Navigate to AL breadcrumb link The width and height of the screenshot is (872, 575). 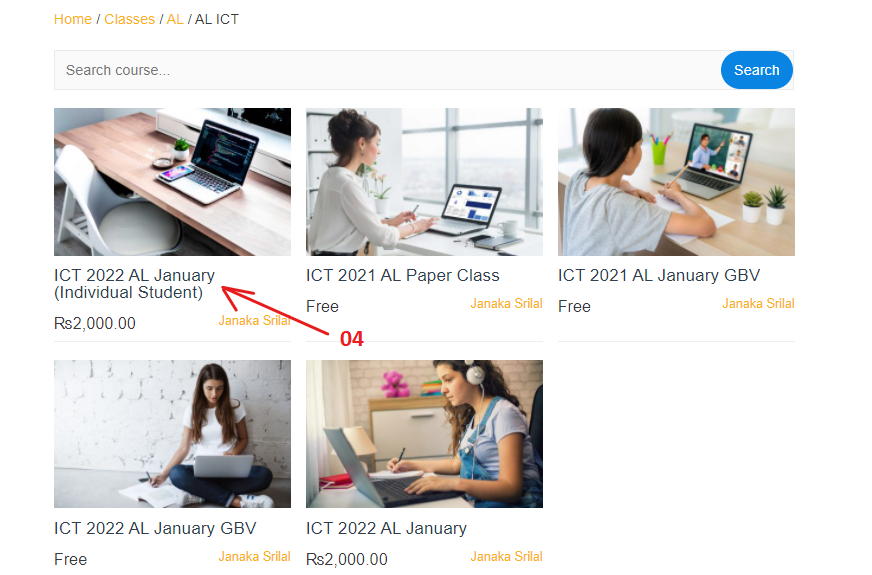(175, 19)
